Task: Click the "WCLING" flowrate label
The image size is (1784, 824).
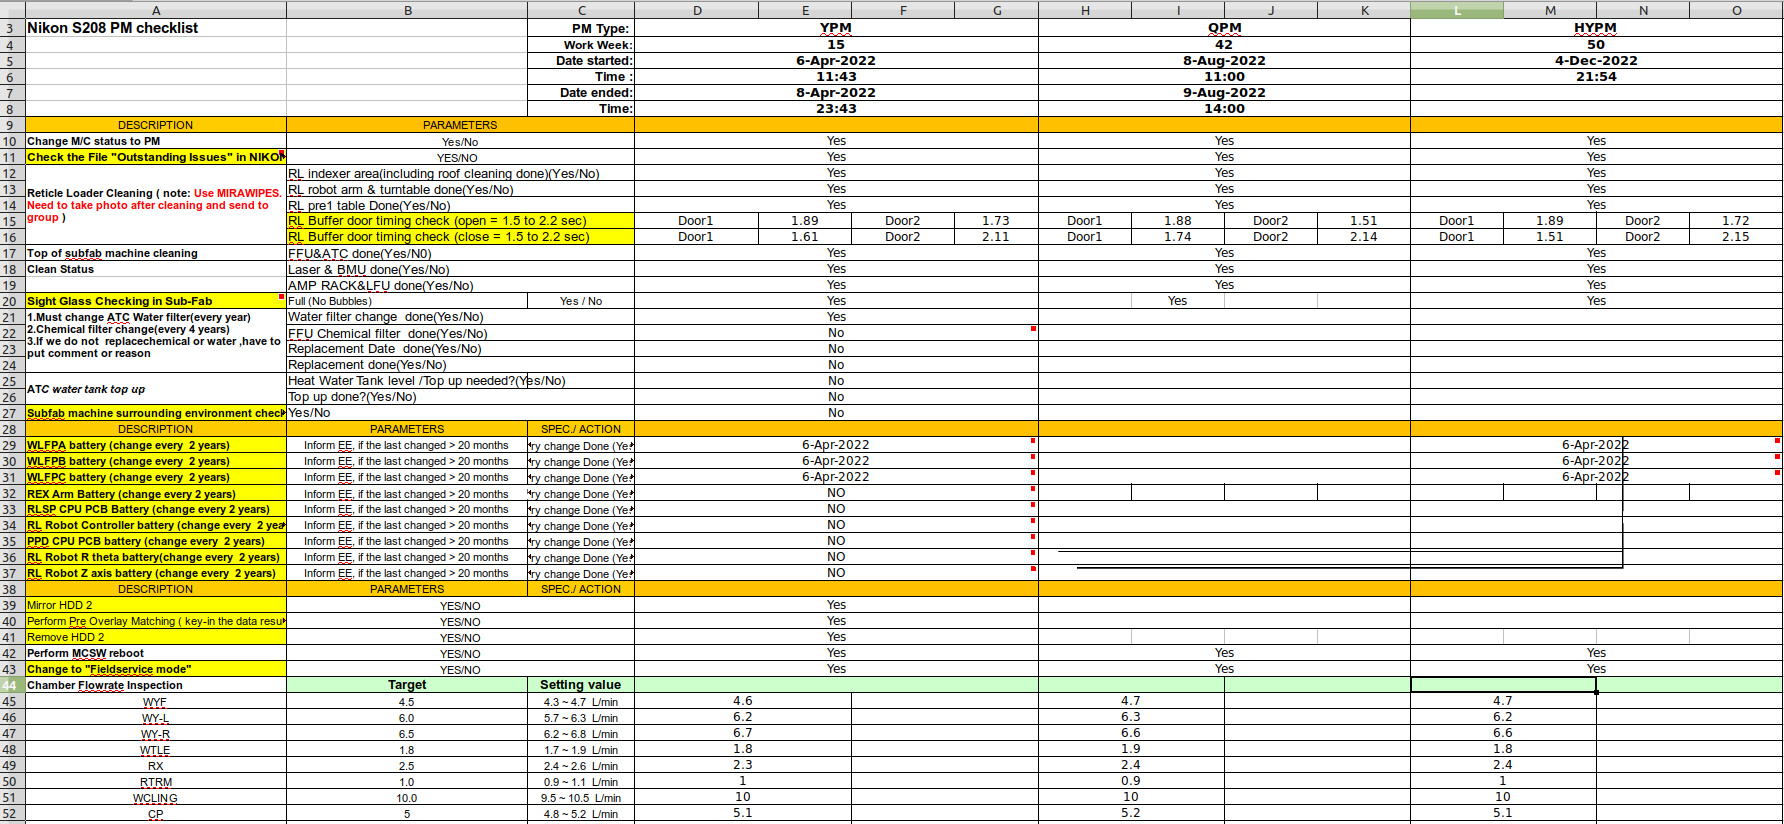Action: [x=155, y=798]
